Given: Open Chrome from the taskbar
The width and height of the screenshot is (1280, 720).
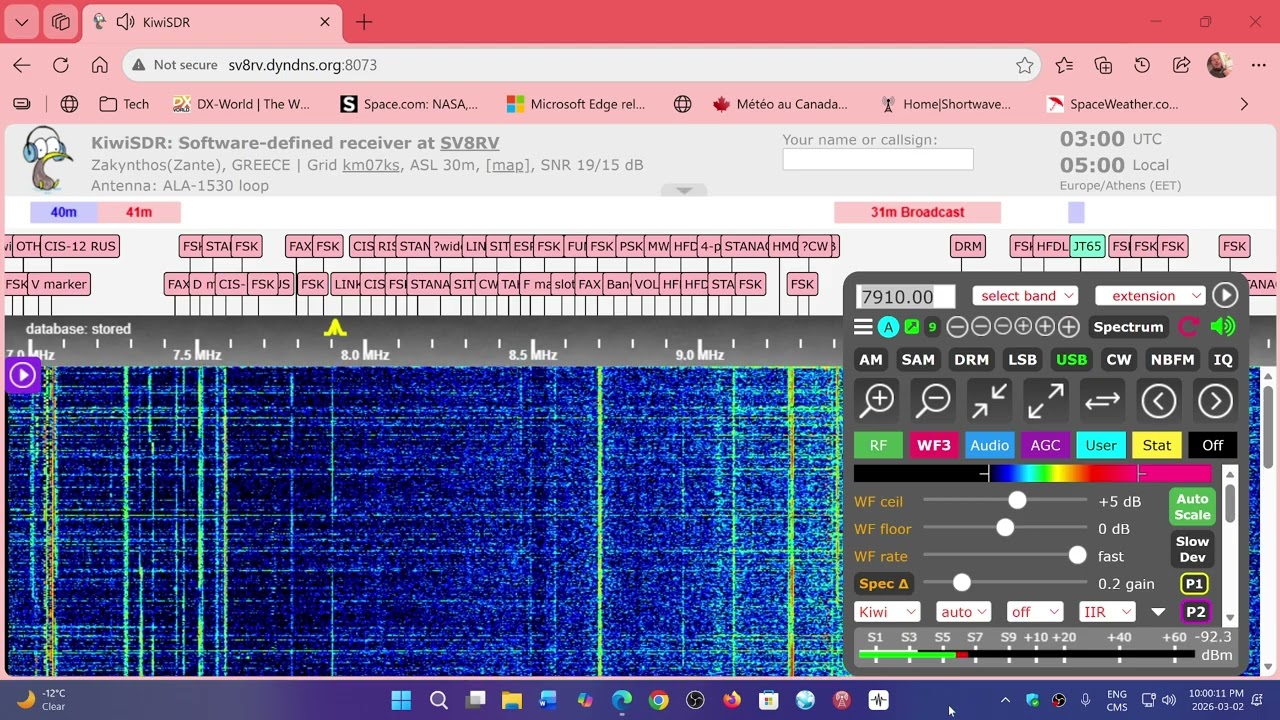Looking at the screenshot, I should (x=658, y=700).
